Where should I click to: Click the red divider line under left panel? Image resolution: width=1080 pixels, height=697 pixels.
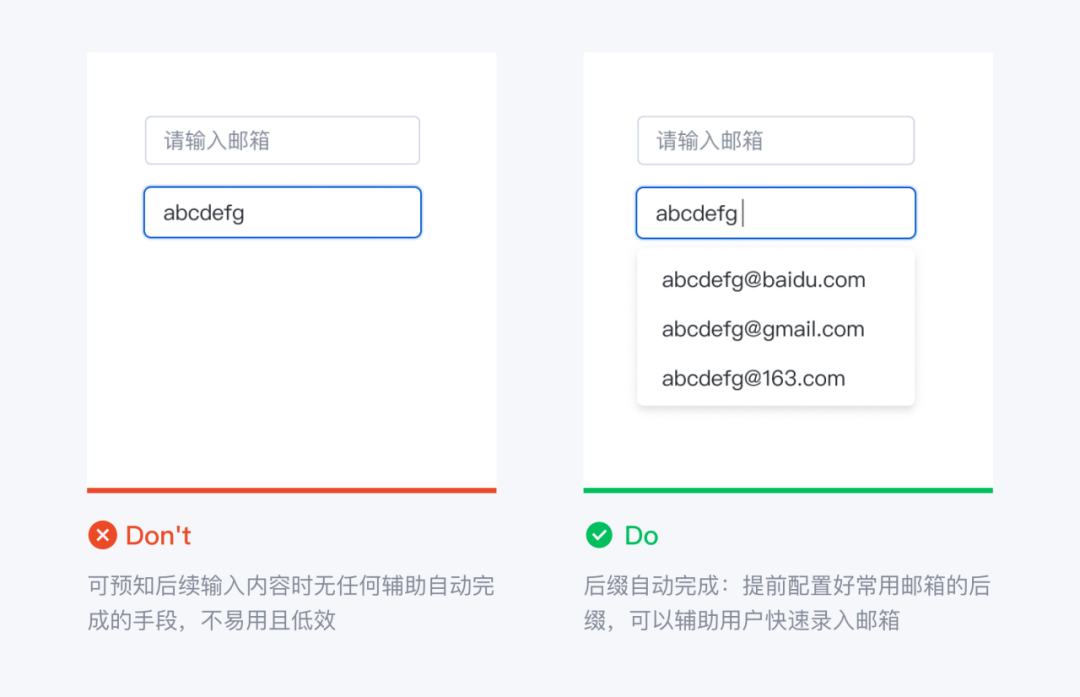291,490
